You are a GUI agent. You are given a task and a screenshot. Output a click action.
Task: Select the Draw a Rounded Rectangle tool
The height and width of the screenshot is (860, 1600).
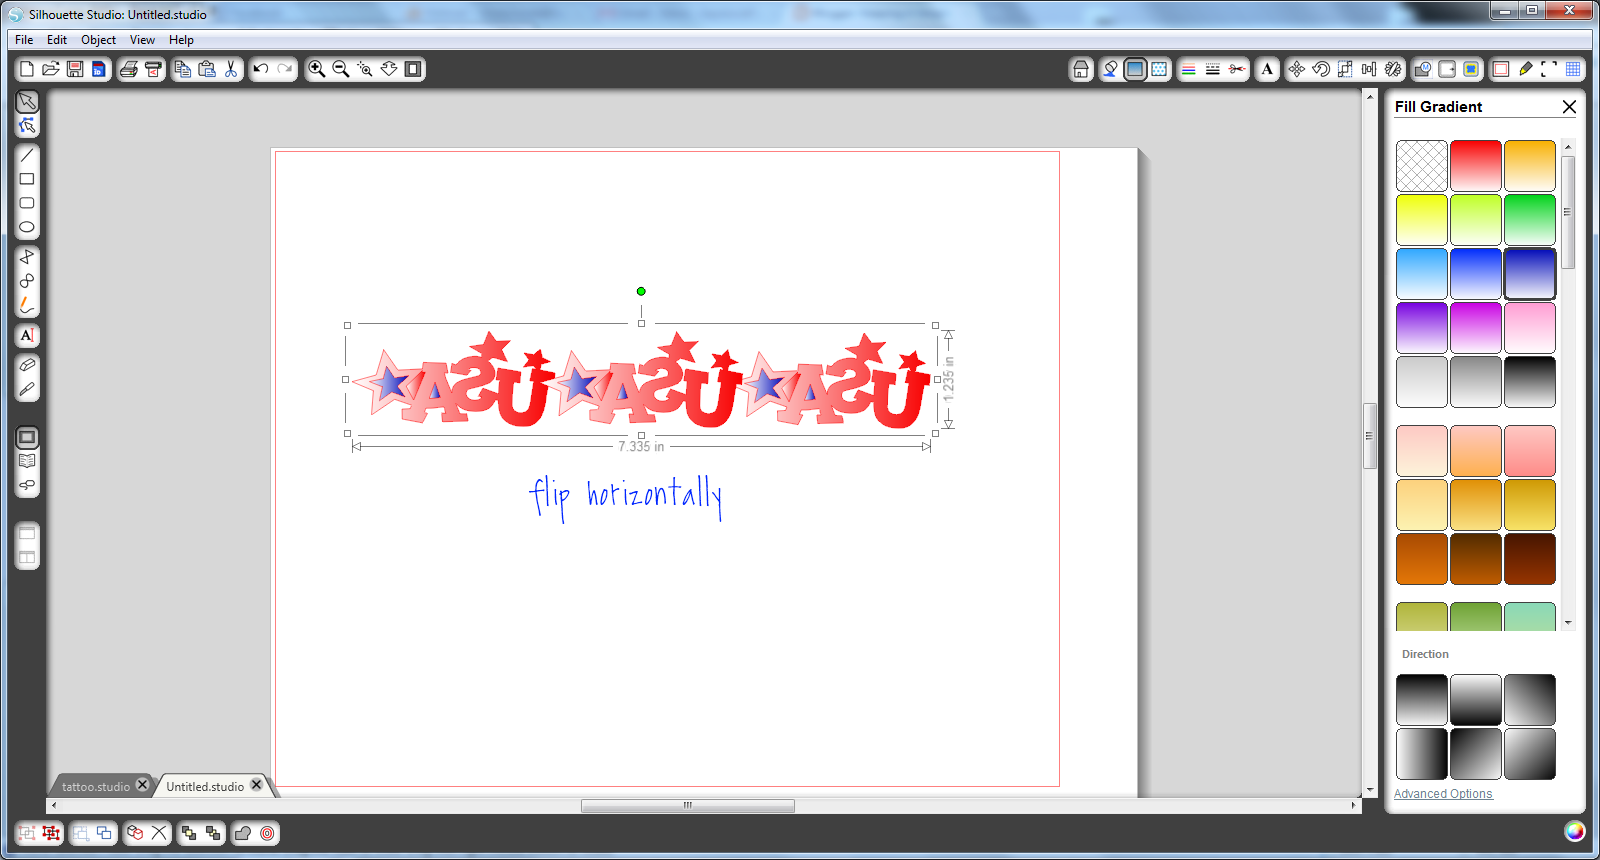[x=27, y=203]
